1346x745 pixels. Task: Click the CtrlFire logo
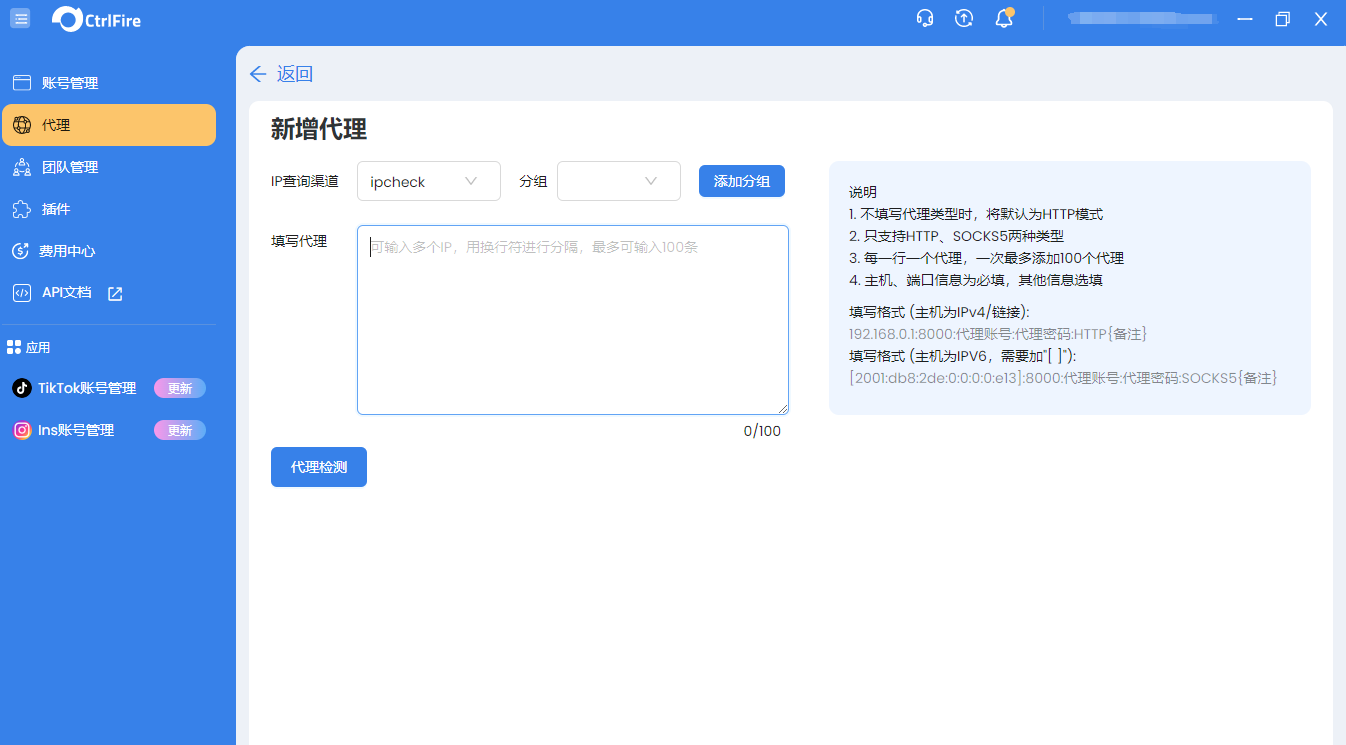96,18
